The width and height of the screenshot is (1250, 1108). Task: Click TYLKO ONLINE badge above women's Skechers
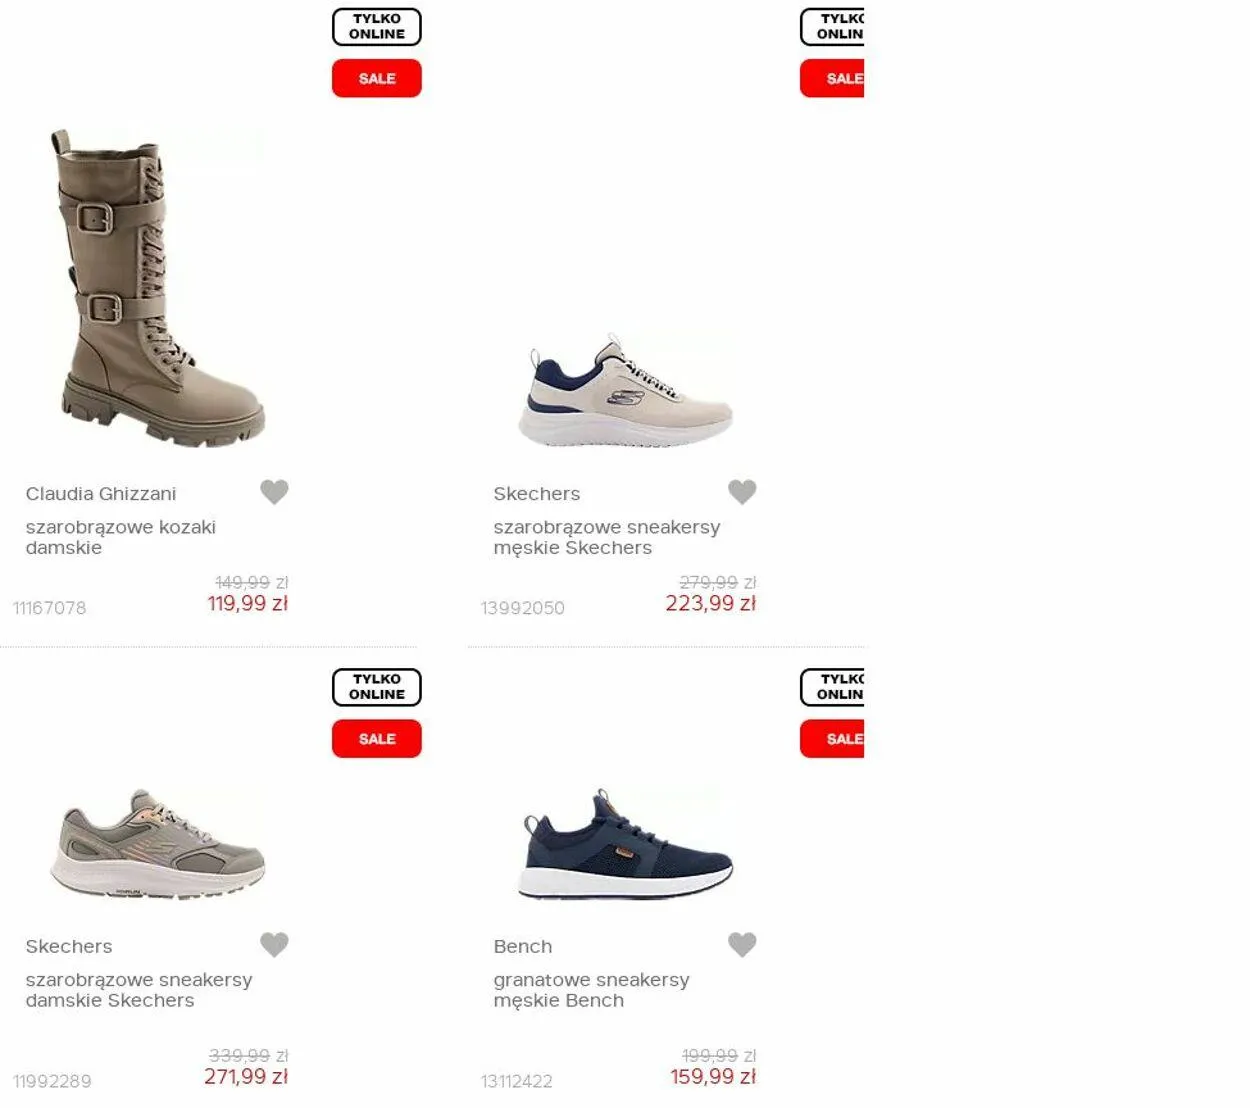coord(377,687)
